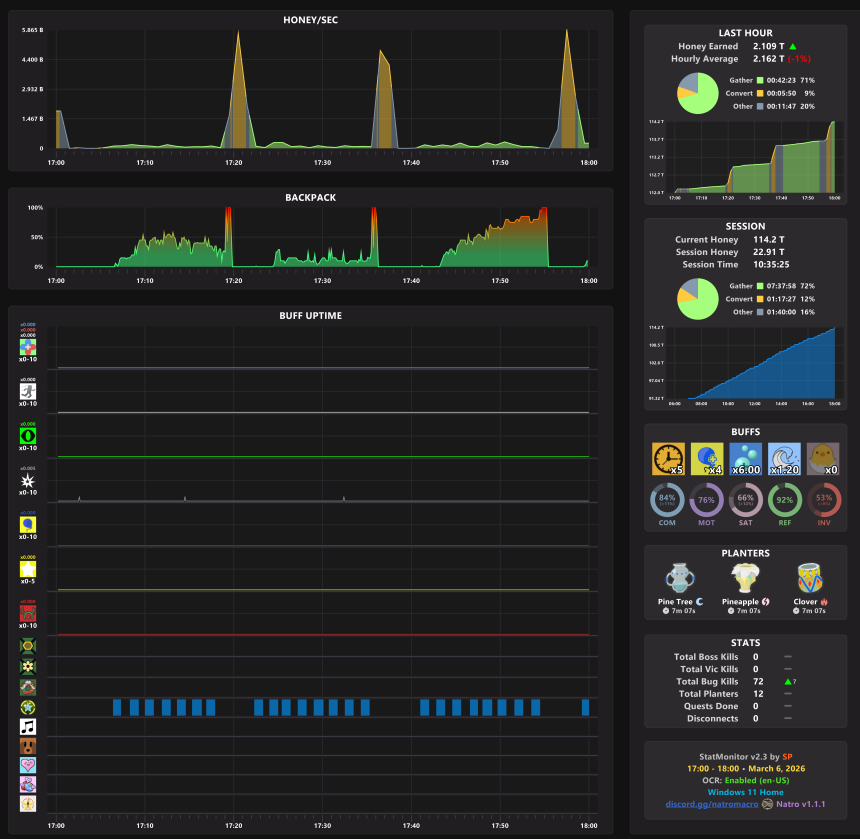This screenshot has height=839, width=860.
Task: Click the crescent moon icon beside Pine Tree
Action: pyautogui.click(x=700, y=602)
